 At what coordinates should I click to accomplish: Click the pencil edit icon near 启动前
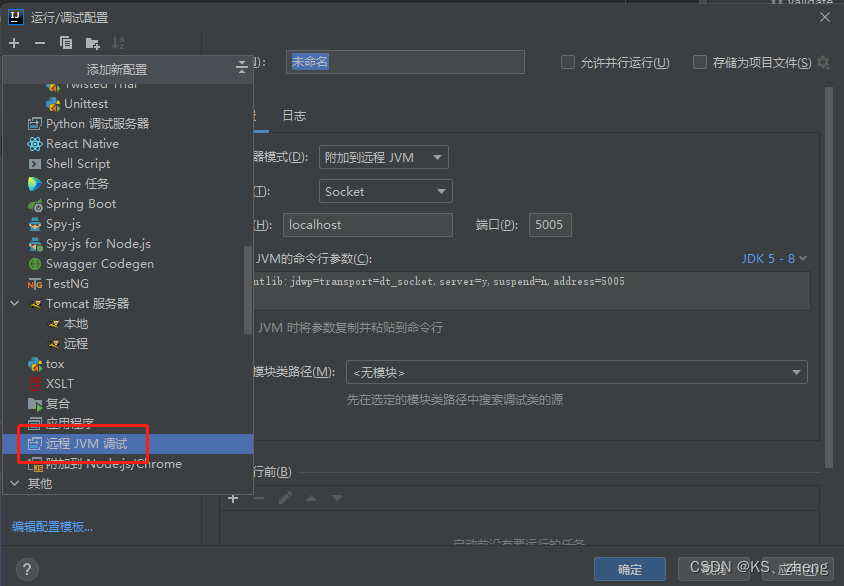click(x=283, y=497)
